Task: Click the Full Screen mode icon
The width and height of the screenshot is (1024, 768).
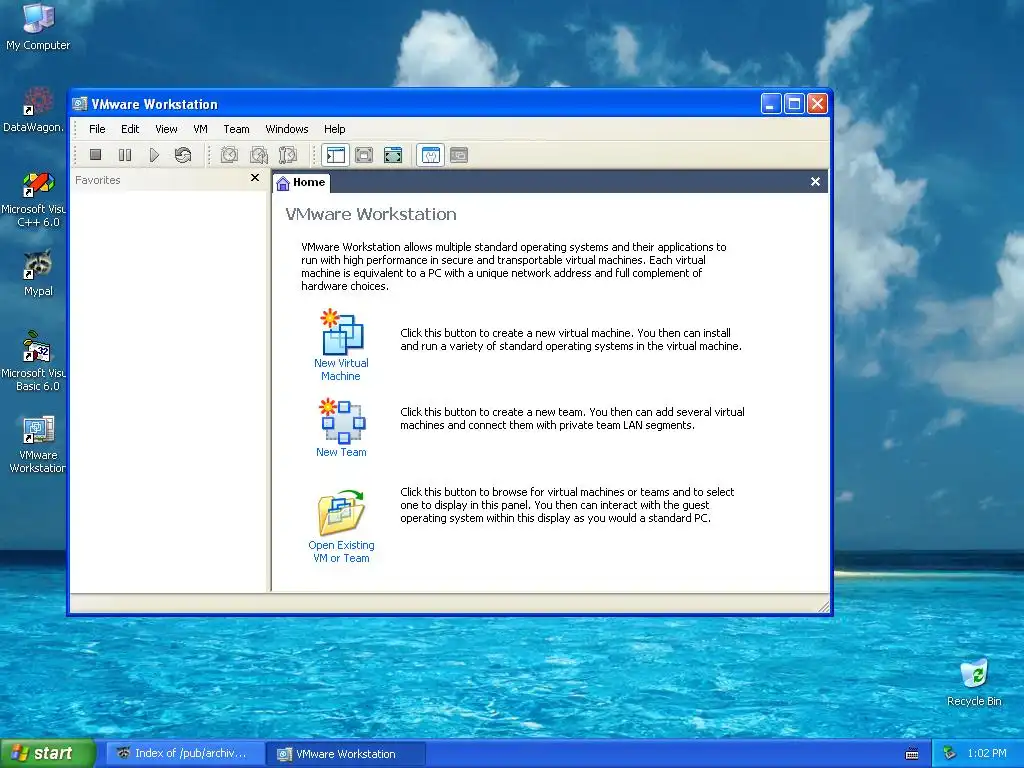Action: tap(393, 155)
